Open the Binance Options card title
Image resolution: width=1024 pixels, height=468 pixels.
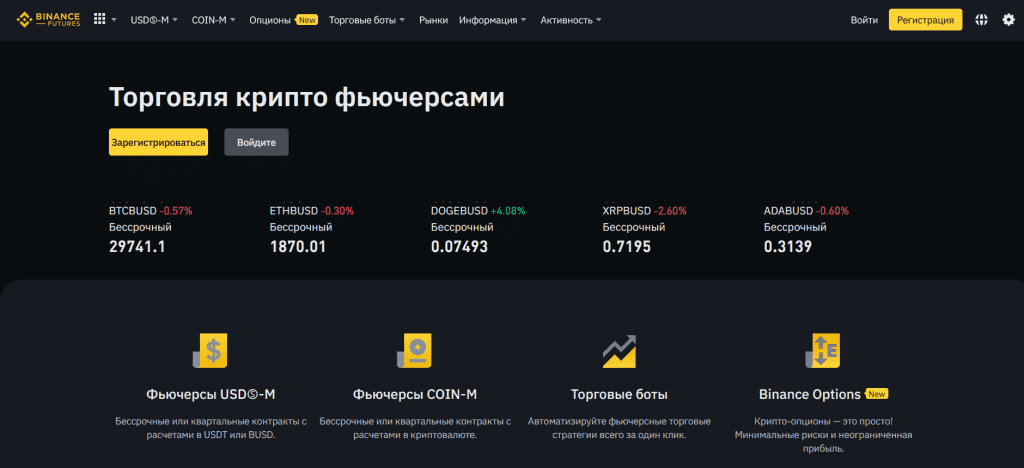coord(810,395)
